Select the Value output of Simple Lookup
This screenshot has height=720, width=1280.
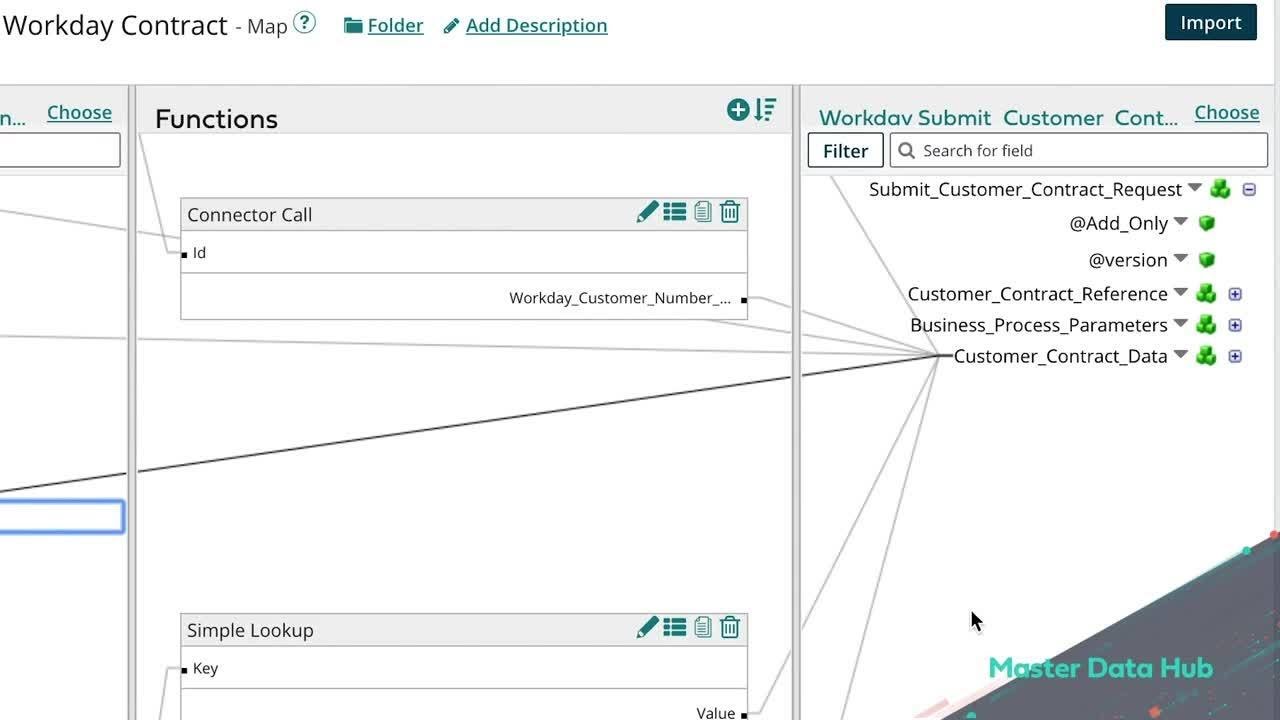[716, 713]
